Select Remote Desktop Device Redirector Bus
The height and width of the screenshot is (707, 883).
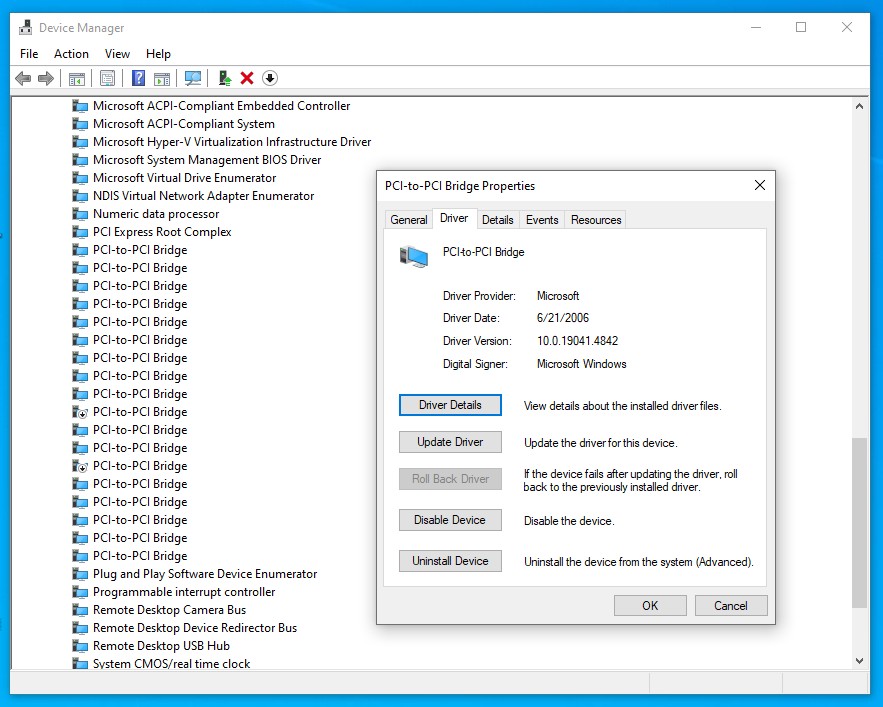pos(195,628)
